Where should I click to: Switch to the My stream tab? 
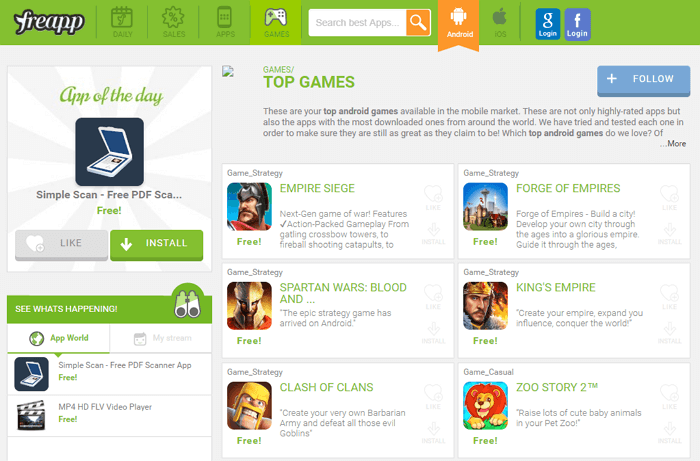(x=161, y=338)
